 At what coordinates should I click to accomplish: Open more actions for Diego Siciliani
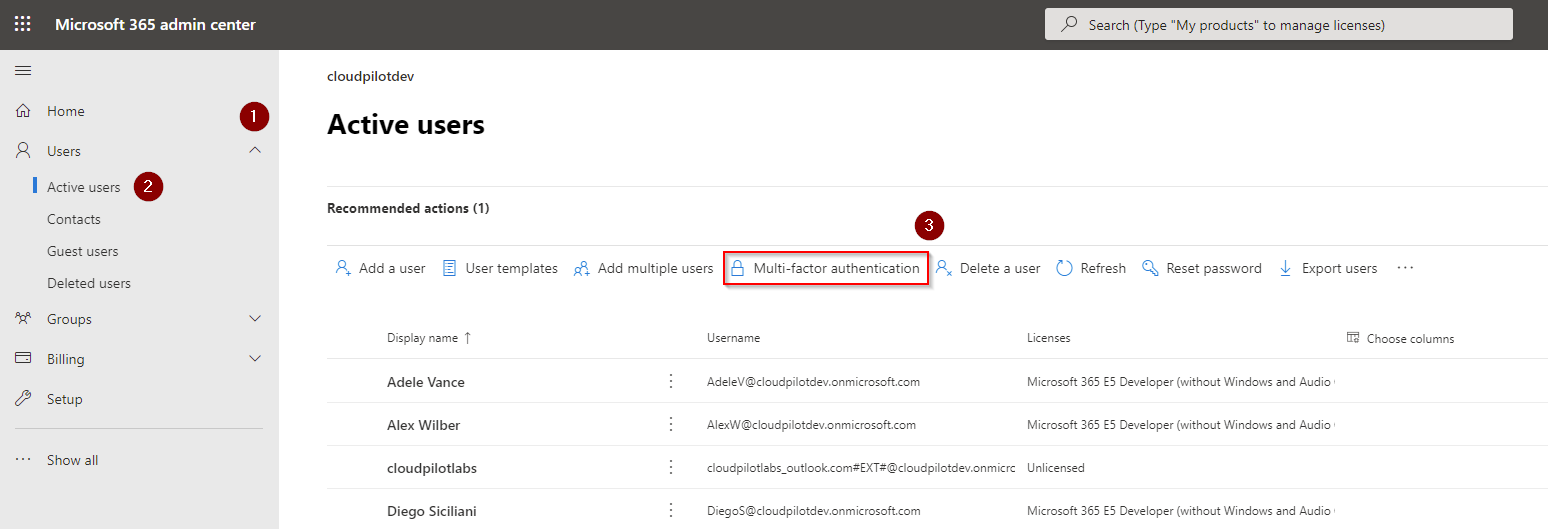point(671,510)
